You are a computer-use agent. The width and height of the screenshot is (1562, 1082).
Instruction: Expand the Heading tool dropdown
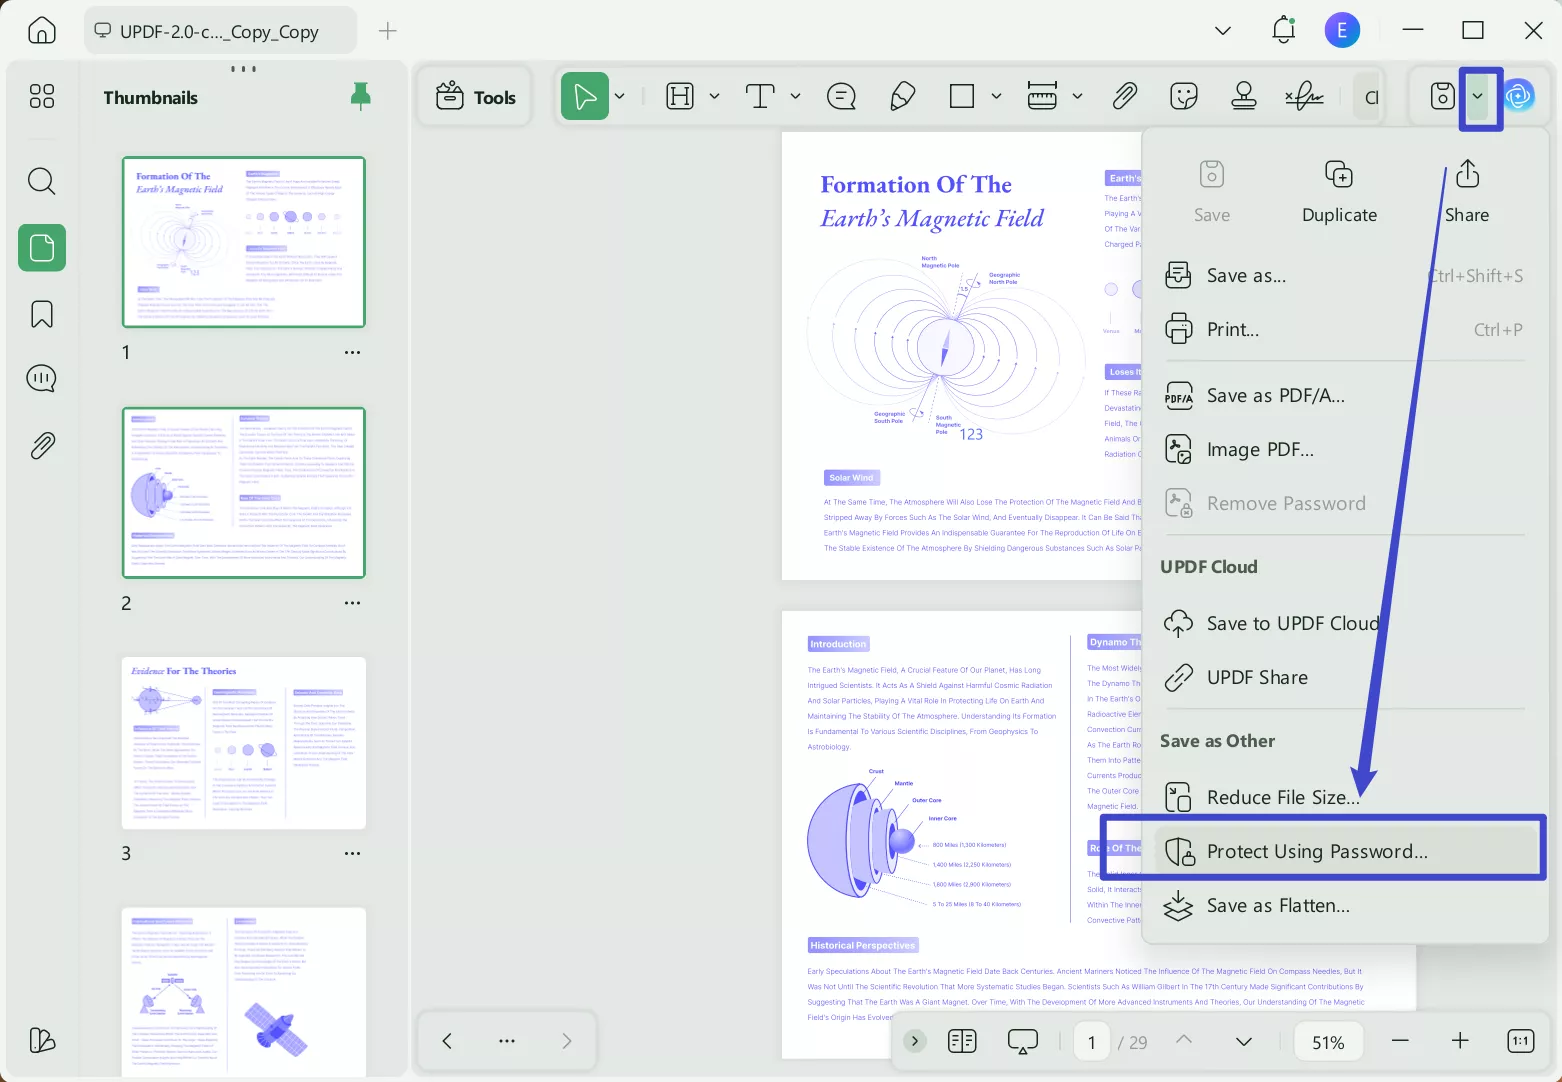pos(715,96)
